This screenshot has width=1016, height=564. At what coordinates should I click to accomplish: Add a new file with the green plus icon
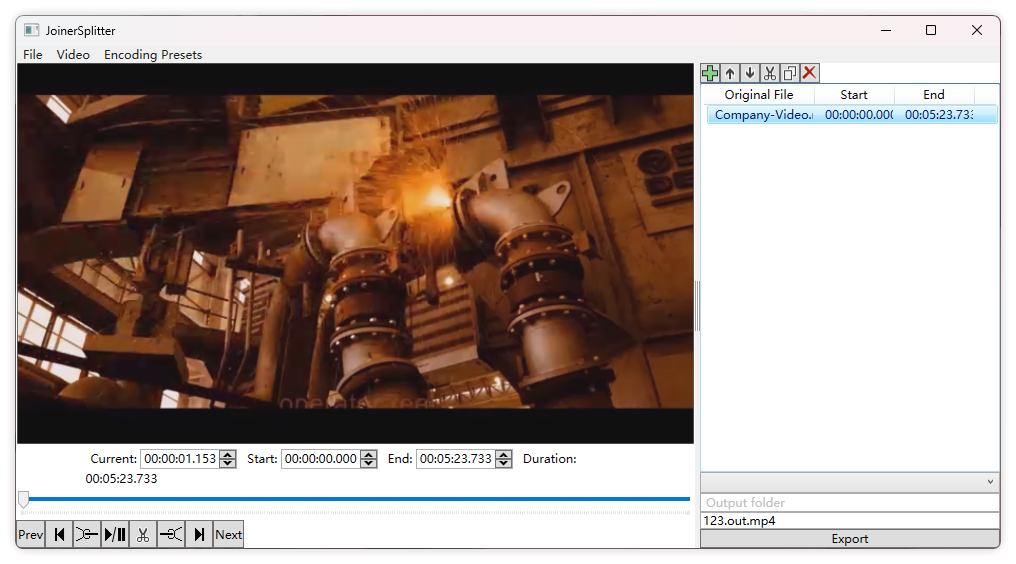pyautogui.click(x=710, y=73)
